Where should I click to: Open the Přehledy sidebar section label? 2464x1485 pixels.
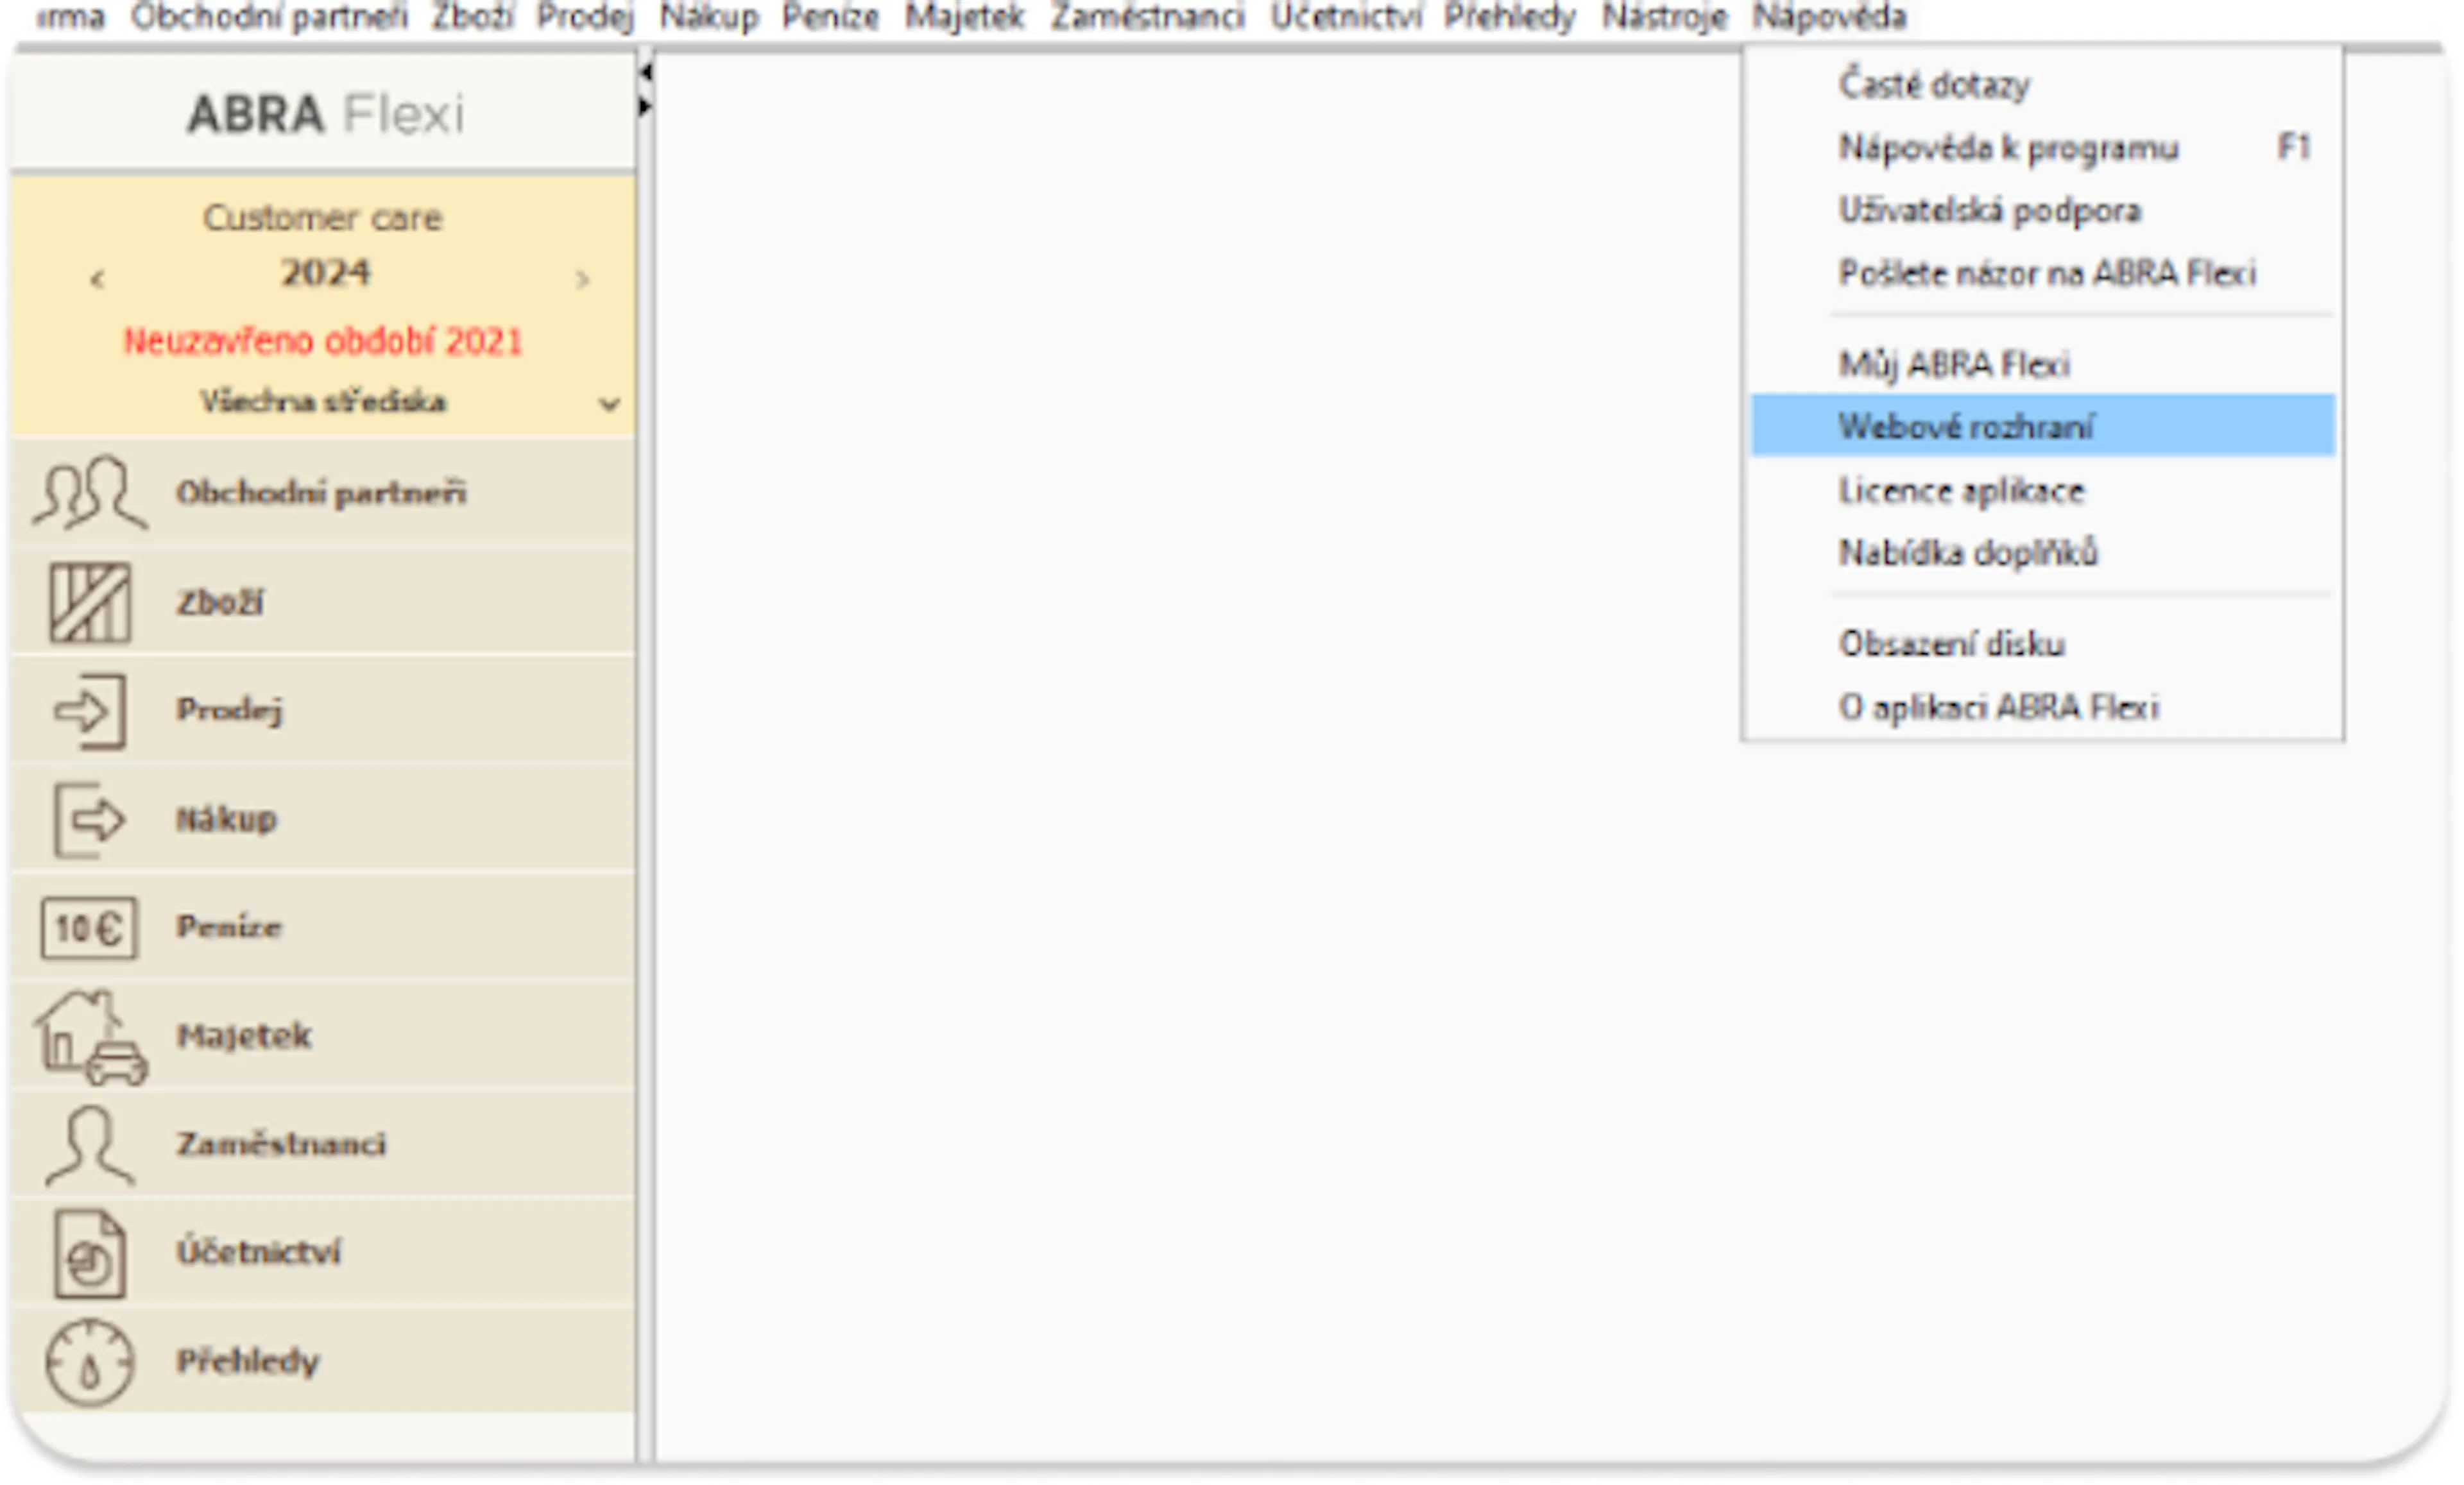pyautogui.click(x=248, y=1361)
